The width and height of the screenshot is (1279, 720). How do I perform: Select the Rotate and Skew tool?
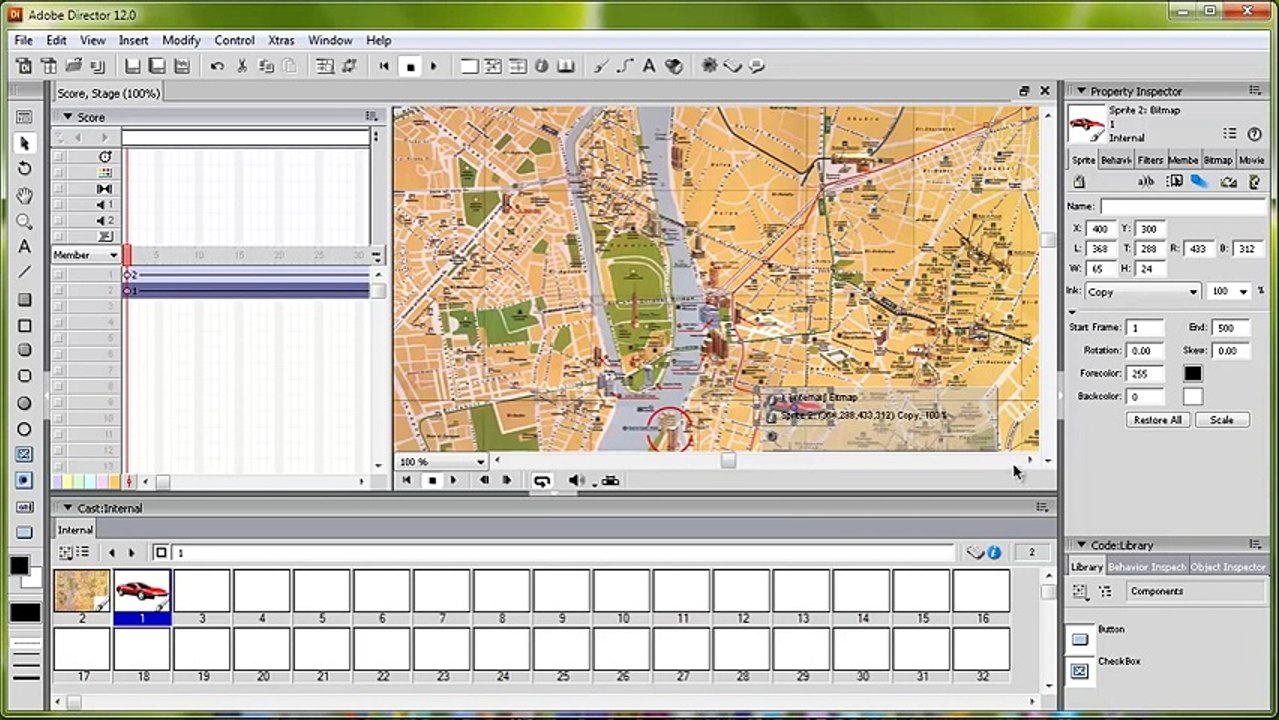click(x=25, y=169)
